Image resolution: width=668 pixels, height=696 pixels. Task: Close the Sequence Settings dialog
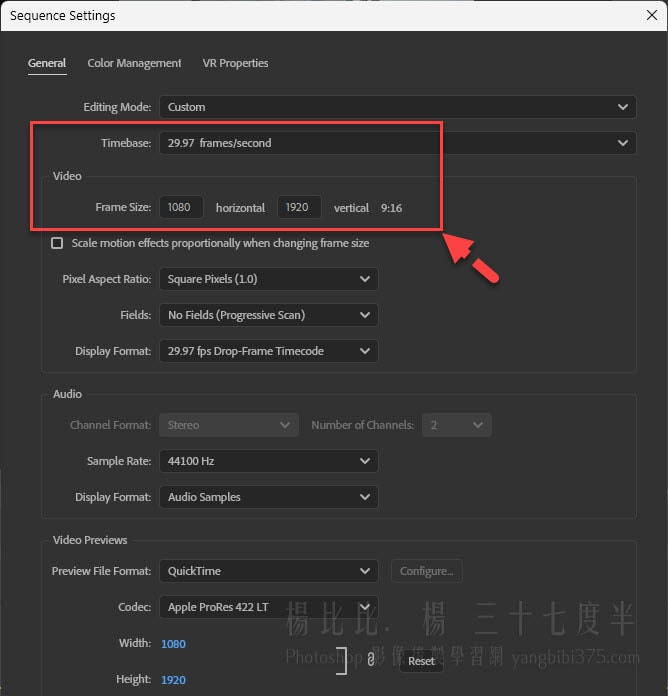point(652,15)
